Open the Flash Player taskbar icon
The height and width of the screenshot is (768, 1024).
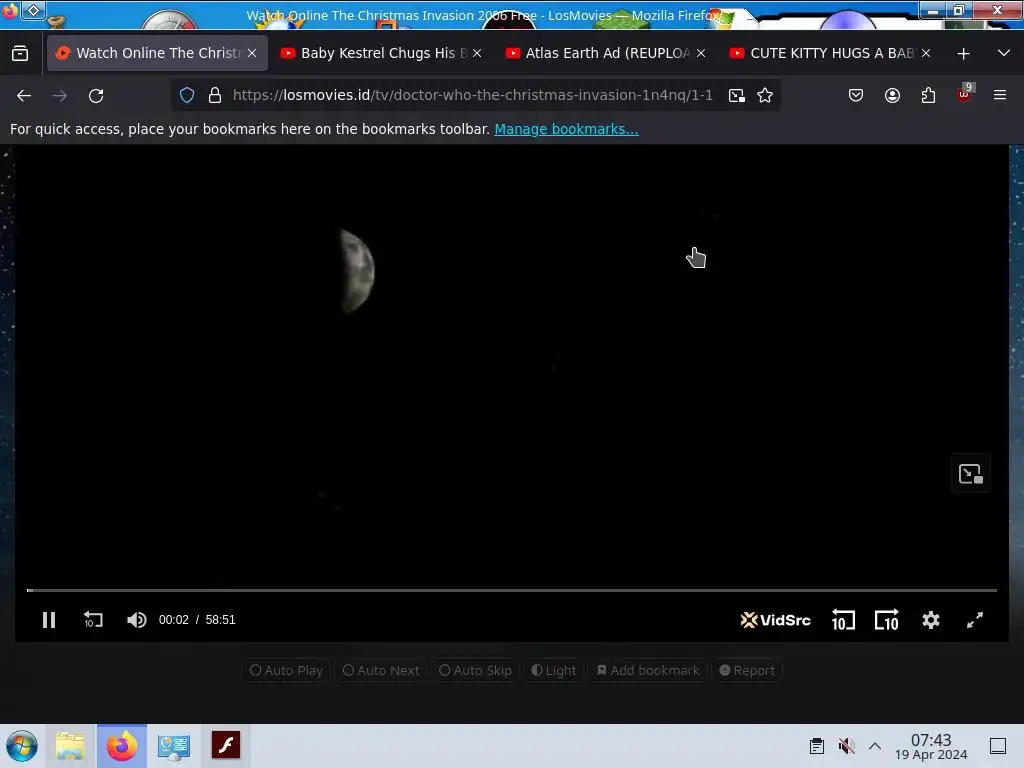click(x=226, y=745)
